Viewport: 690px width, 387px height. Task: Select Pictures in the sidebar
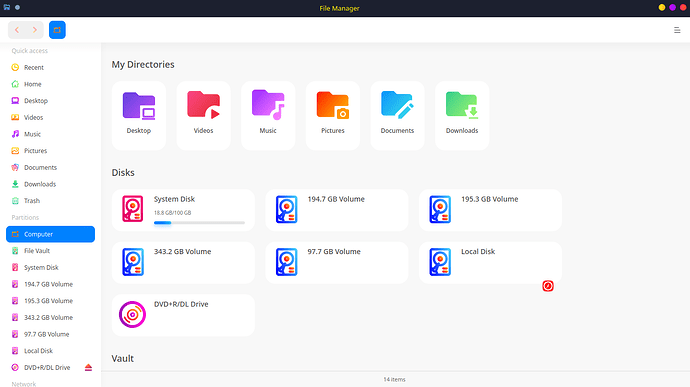[x=50, y=151]
